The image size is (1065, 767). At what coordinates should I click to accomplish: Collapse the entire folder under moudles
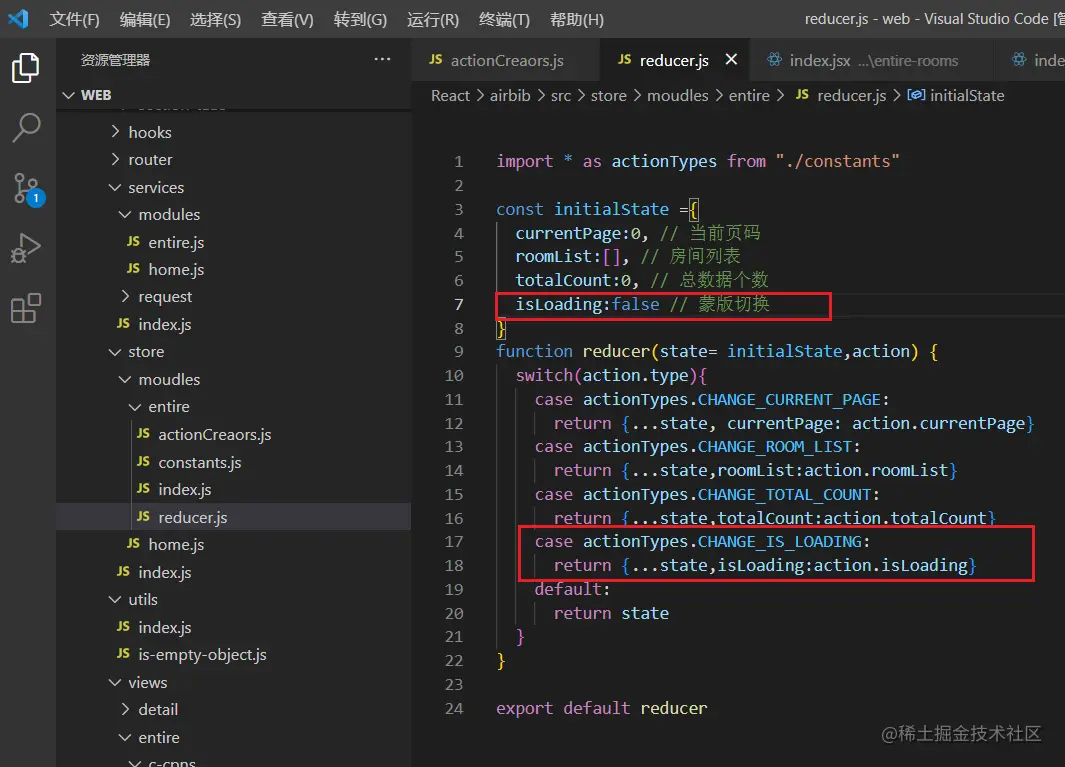pos(135,406)
